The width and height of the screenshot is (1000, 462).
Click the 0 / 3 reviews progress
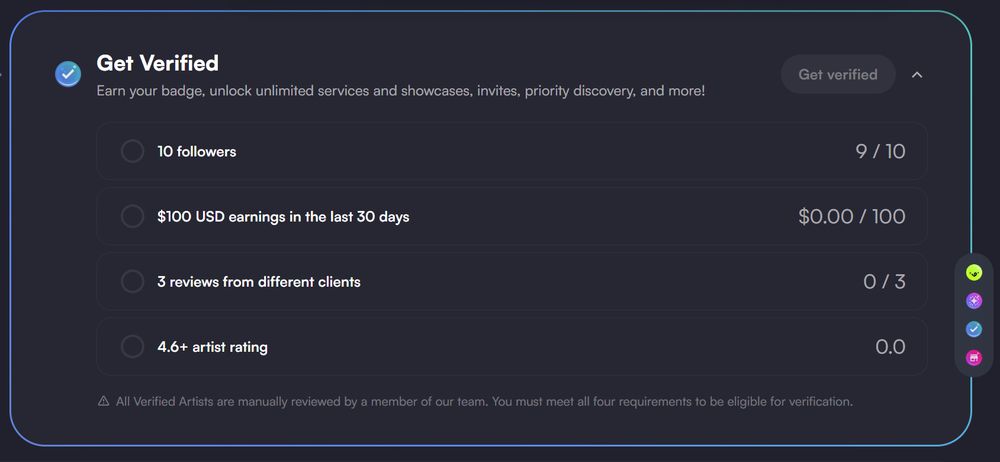(884, 281)
